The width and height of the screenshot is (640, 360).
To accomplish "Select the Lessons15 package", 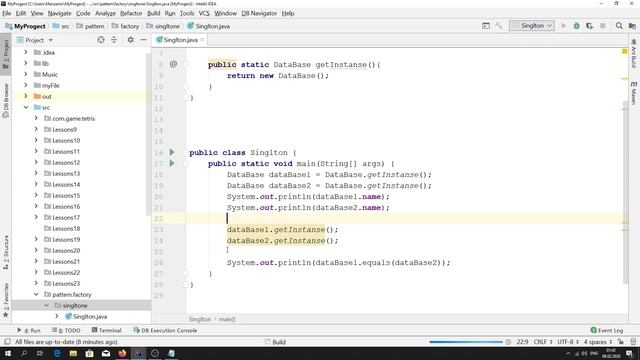I will coord(66,196).
